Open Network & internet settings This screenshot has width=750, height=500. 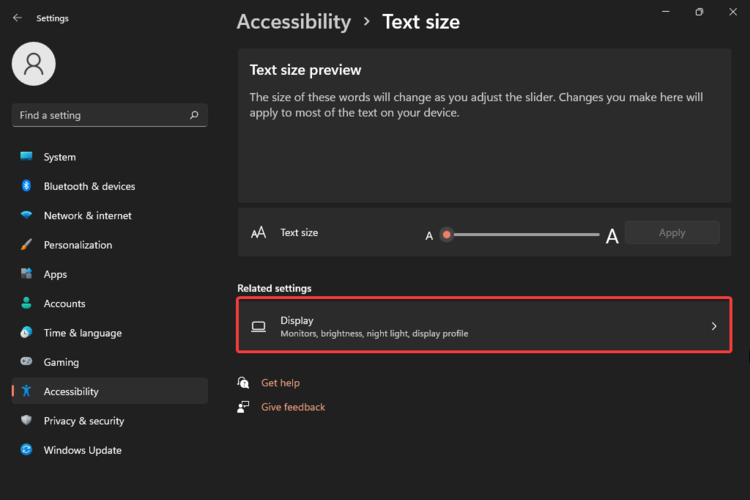tap(87, 215)
